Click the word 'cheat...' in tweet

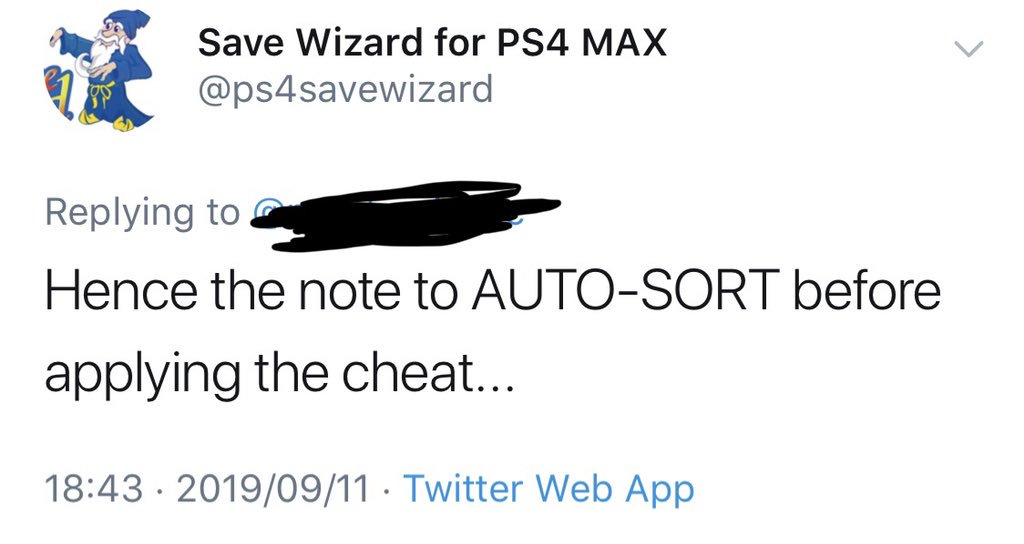click(429, 374)
